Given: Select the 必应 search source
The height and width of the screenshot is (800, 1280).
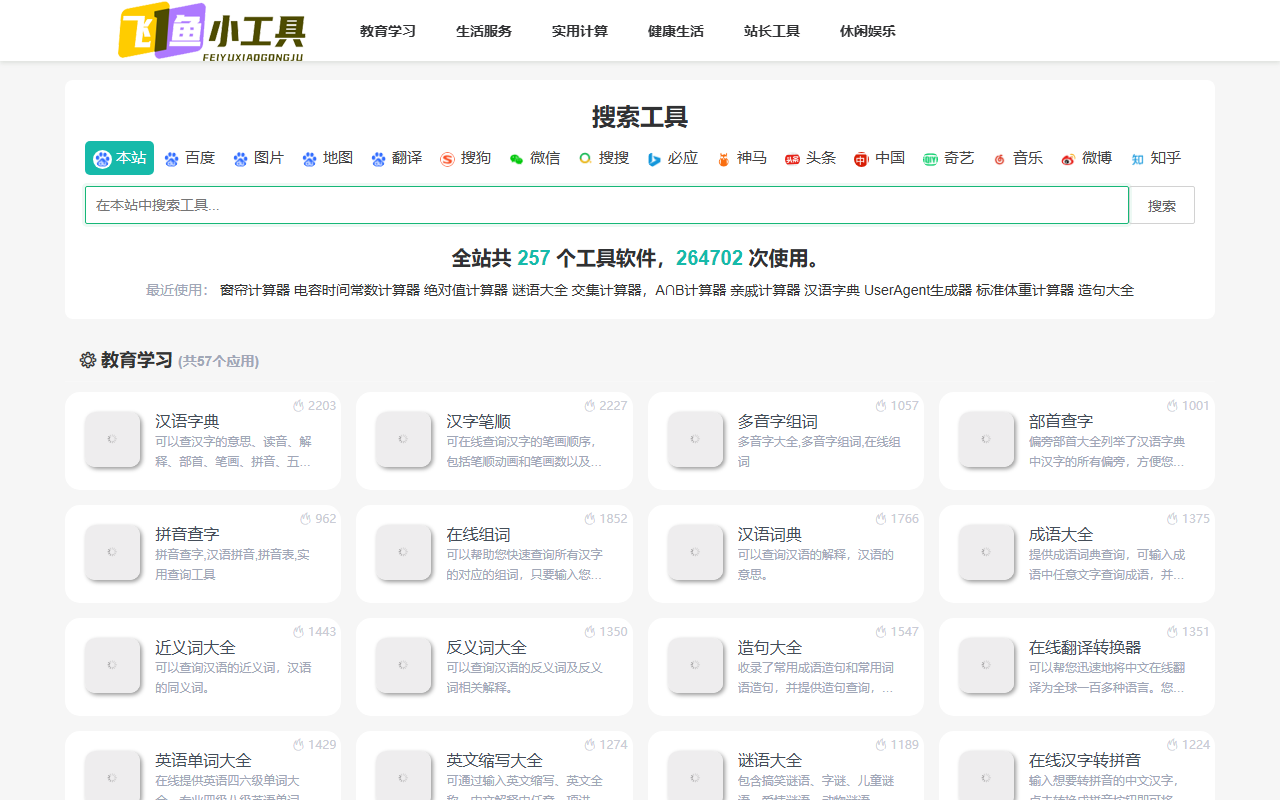Looking at the screenshot, I should (672, 158).
